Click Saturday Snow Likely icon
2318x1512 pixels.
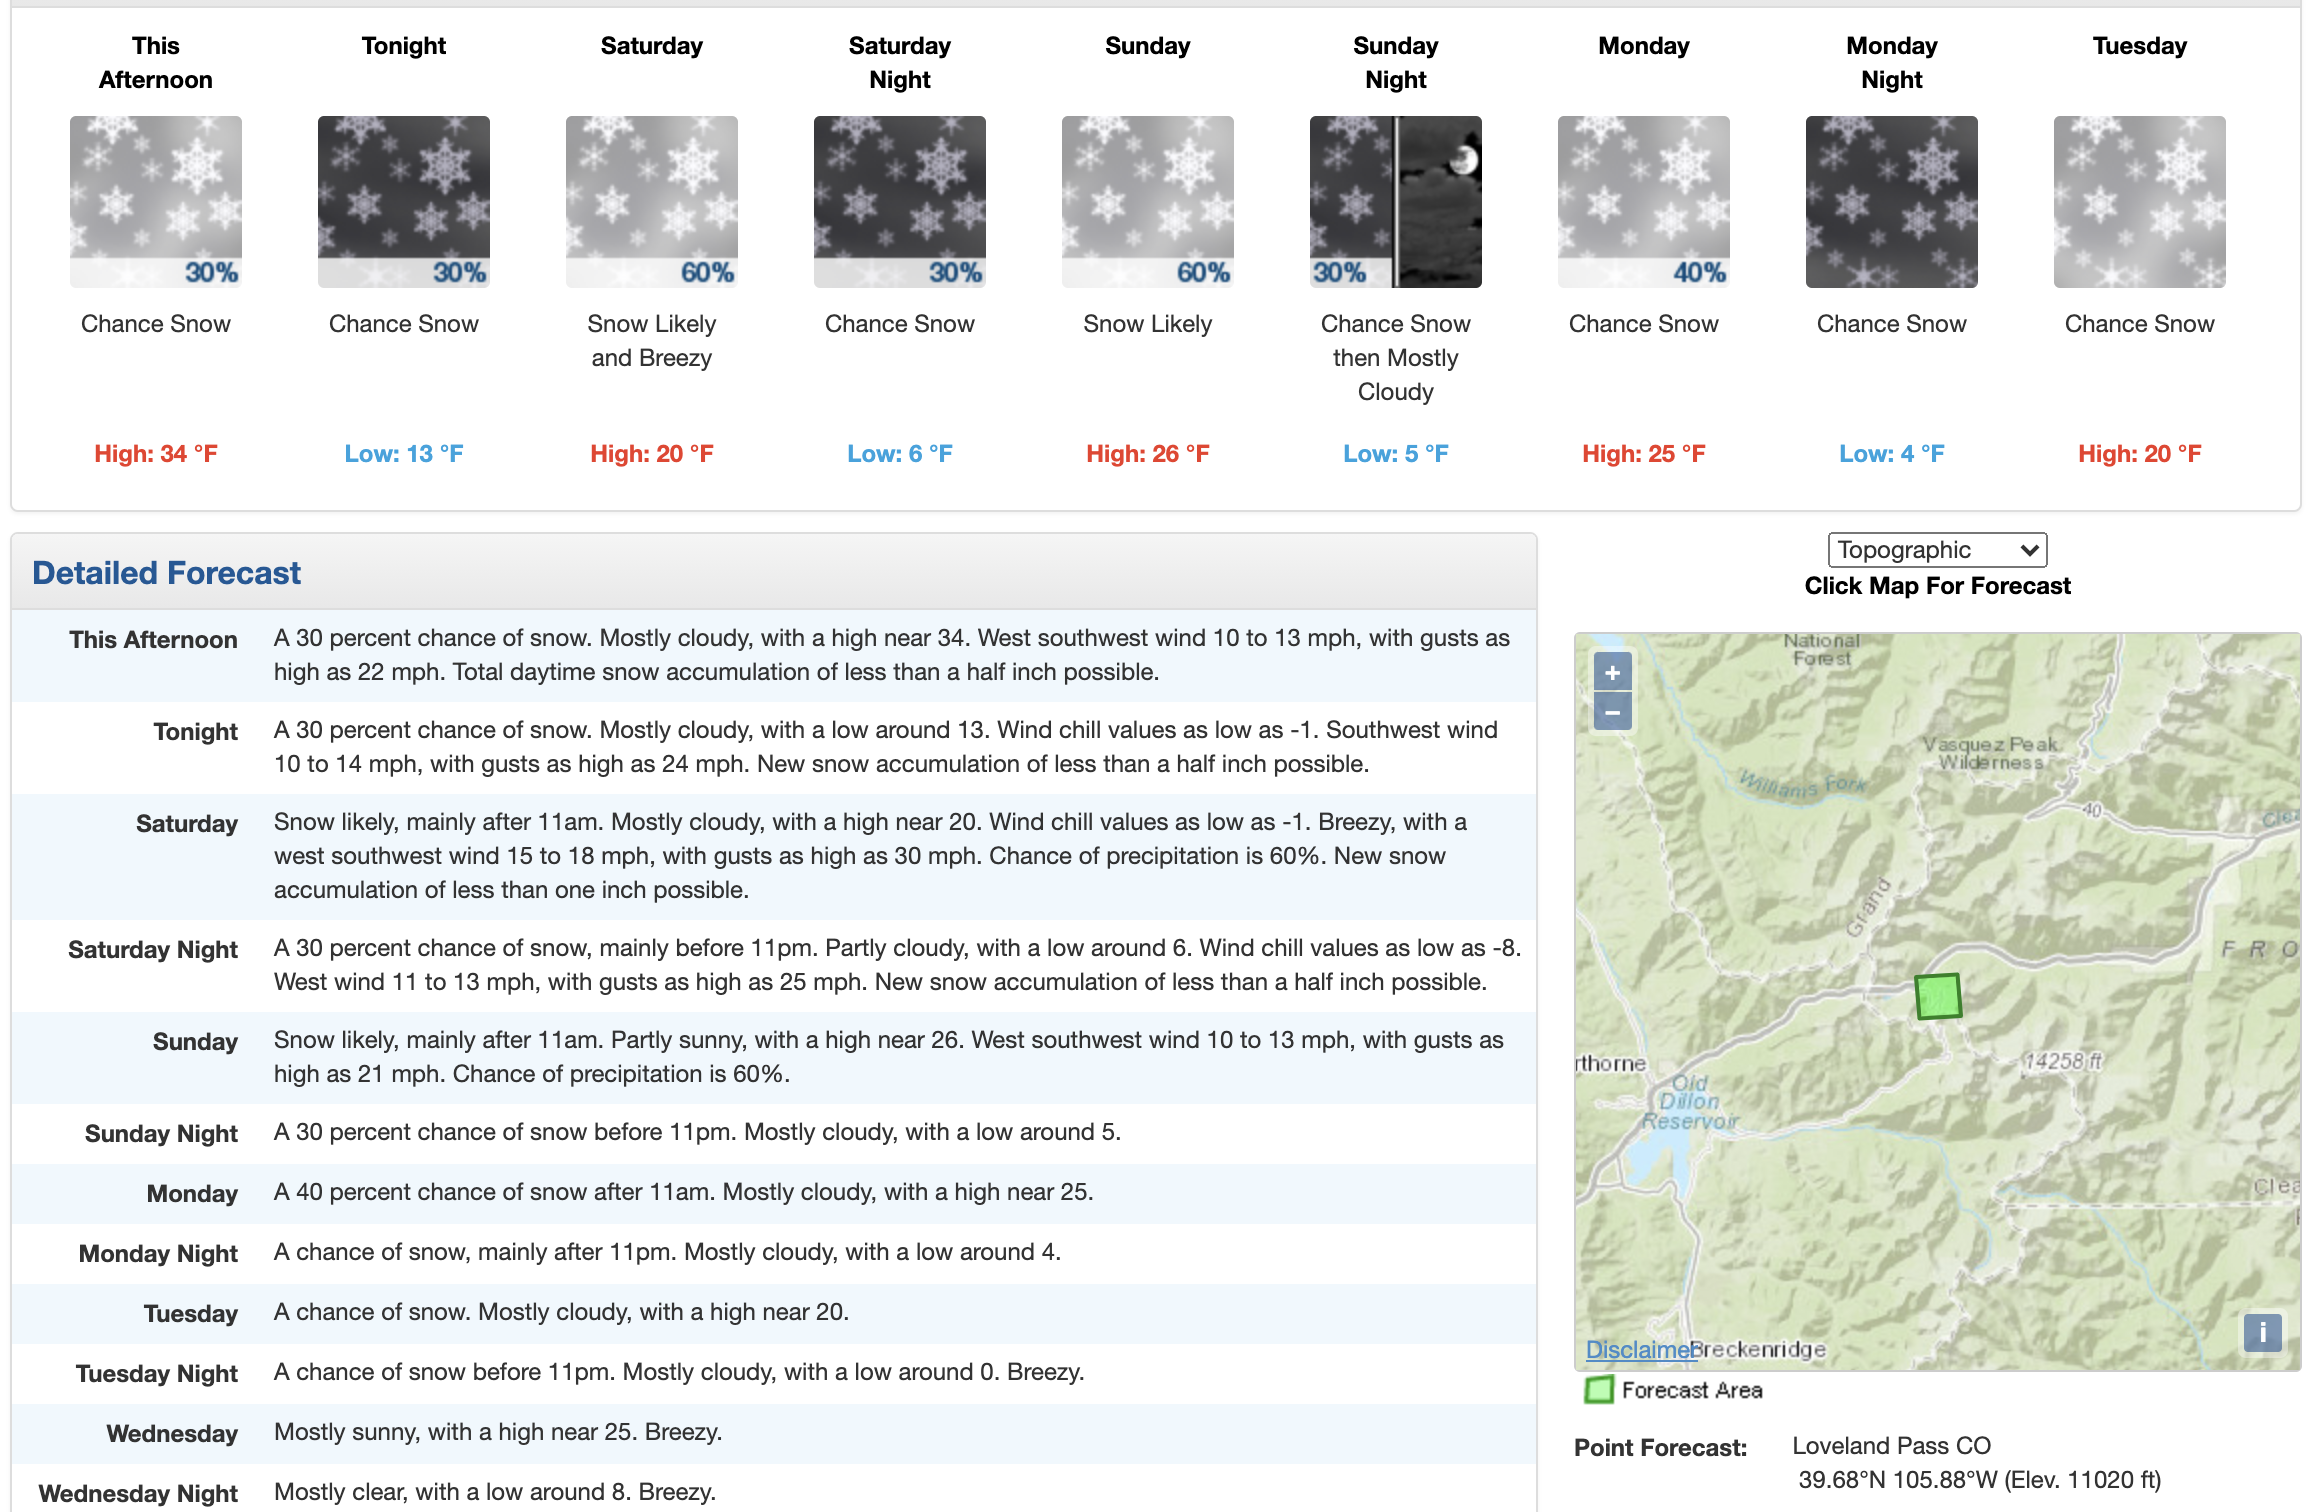click(x=652, y=202)
